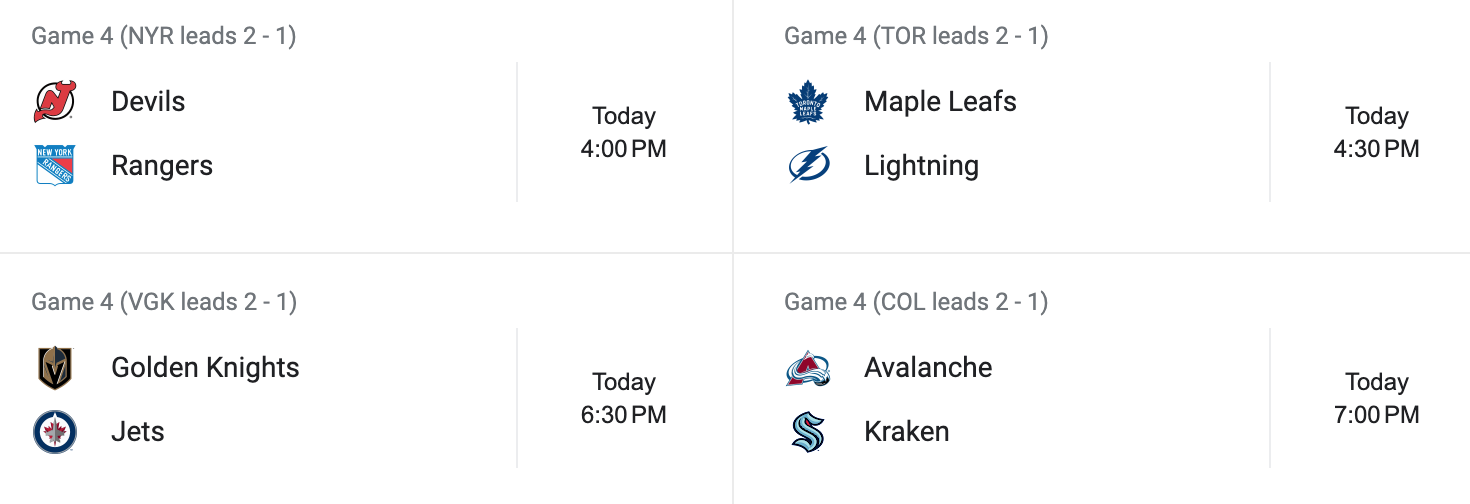The height and width of the screenshot is (504, 1470).
Task: Select the Vegas Golden Knights logo
Action: coord(54,368)
